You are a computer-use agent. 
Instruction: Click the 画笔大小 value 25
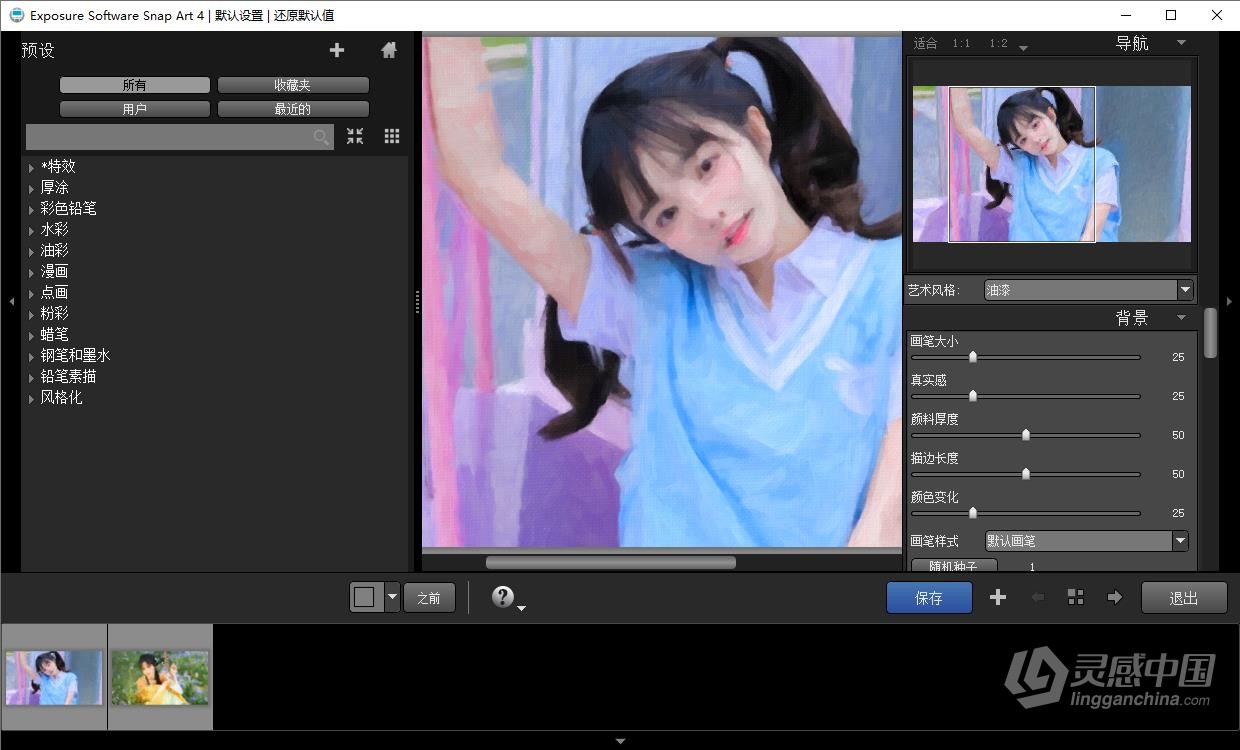(x=1178, y=357)
